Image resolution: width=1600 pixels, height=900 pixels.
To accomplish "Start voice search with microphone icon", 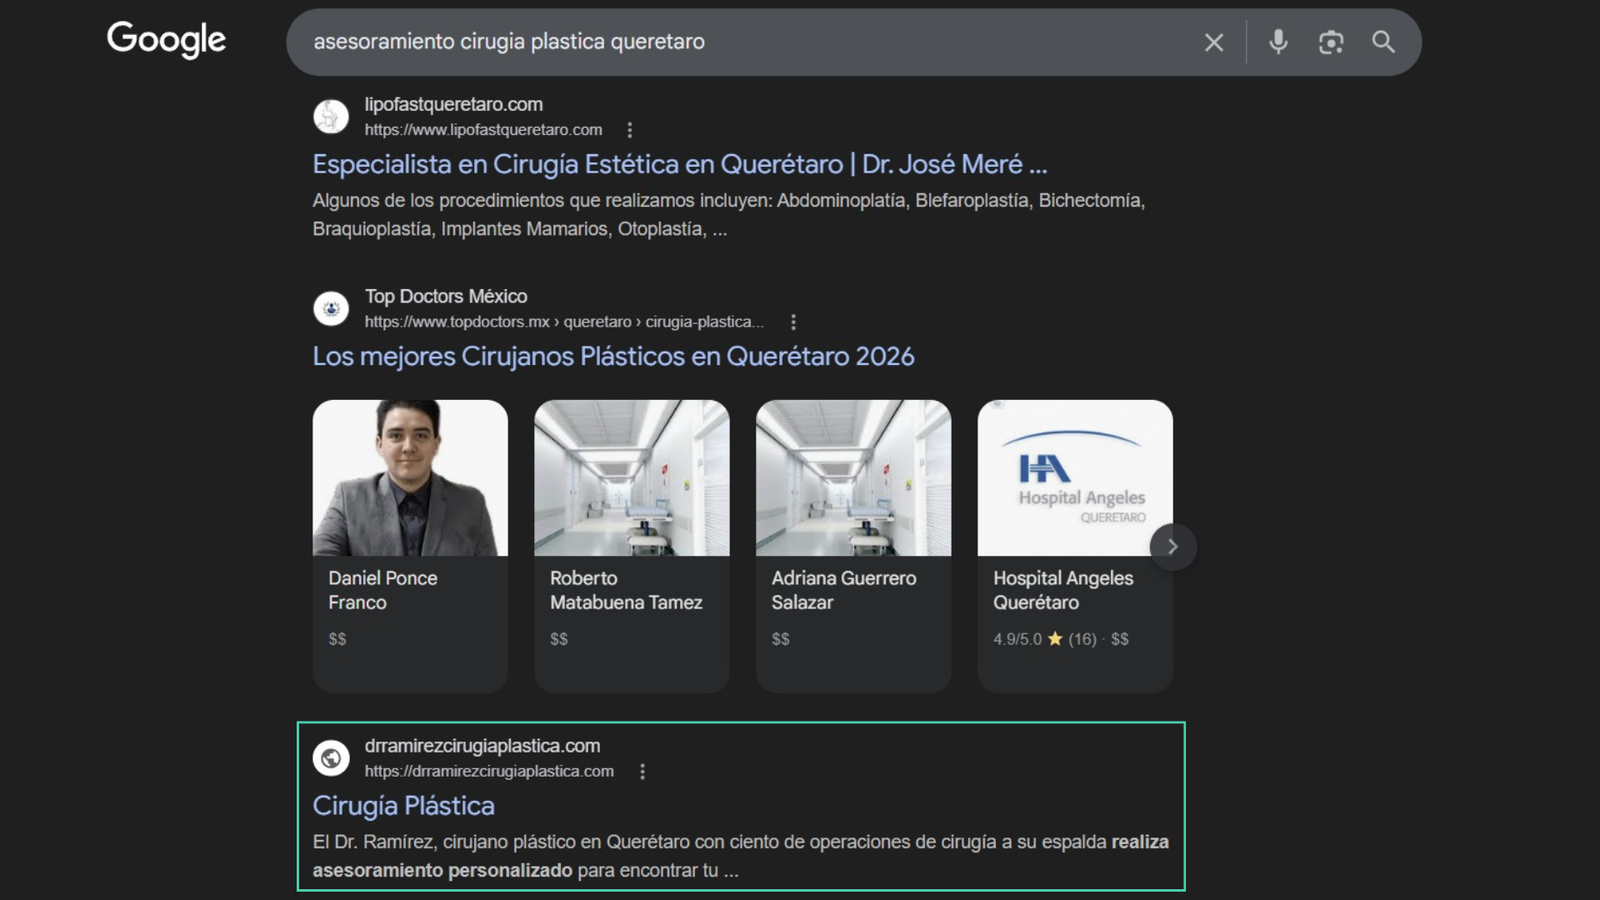I will [x=1278, y=42].
